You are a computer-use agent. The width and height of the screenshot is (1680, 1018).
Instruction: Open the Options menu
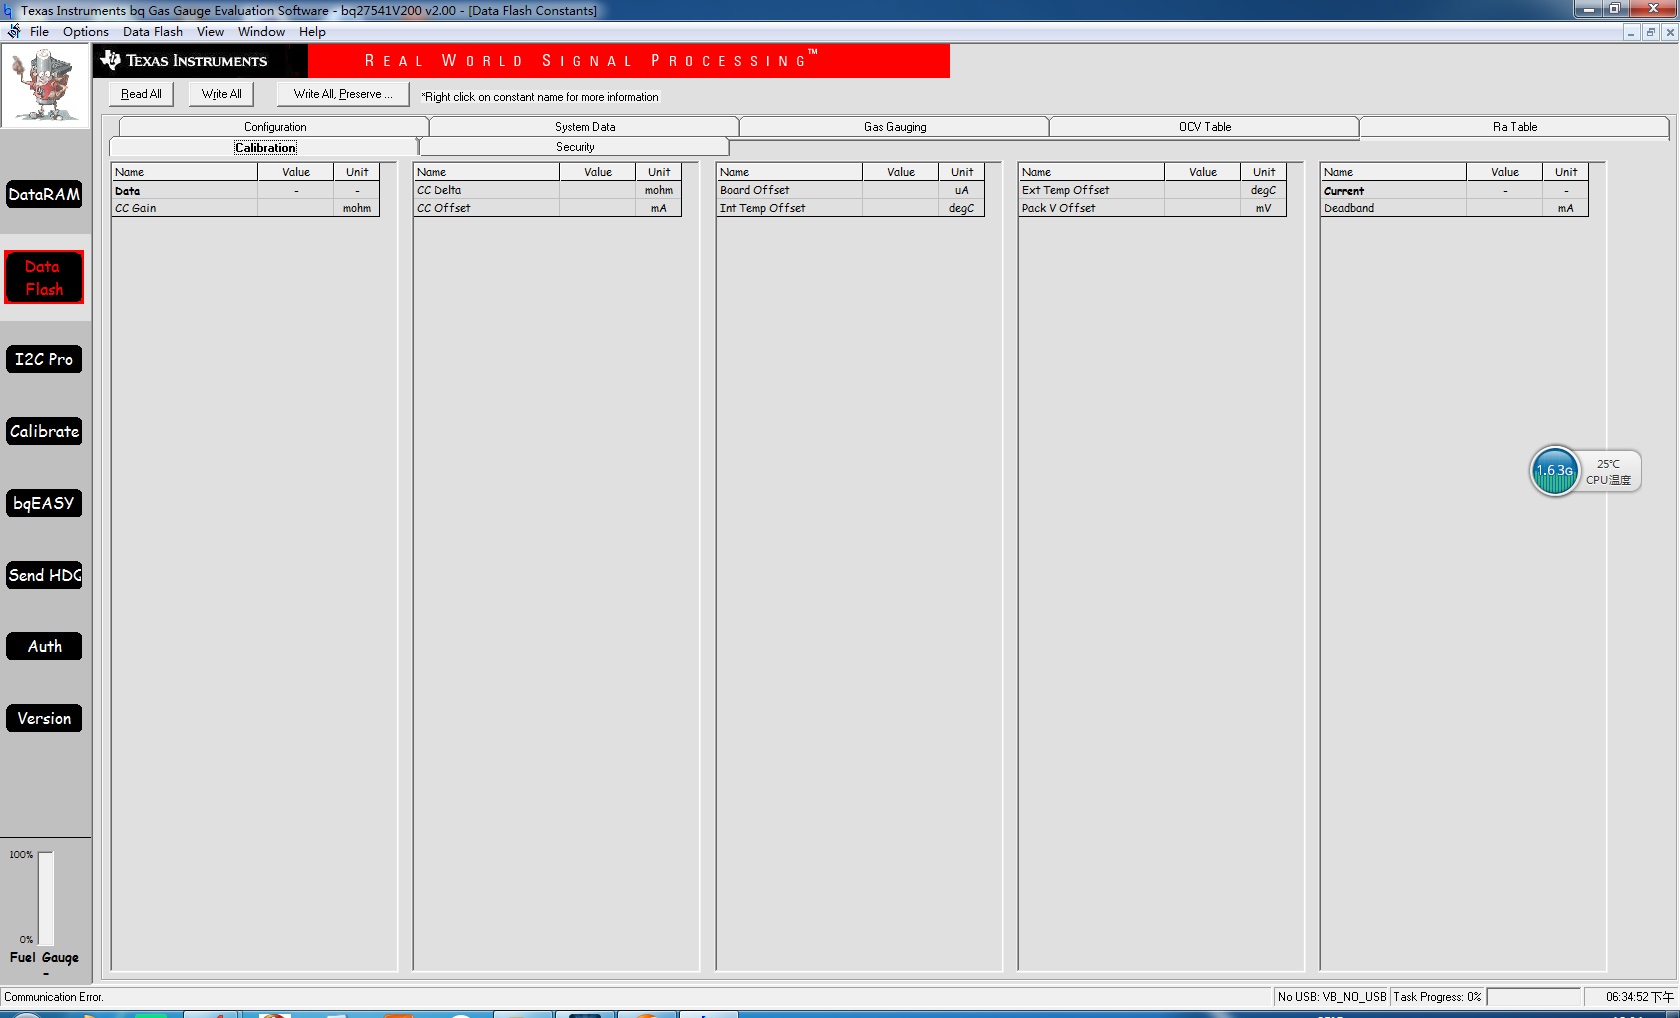tap(86, 31)
